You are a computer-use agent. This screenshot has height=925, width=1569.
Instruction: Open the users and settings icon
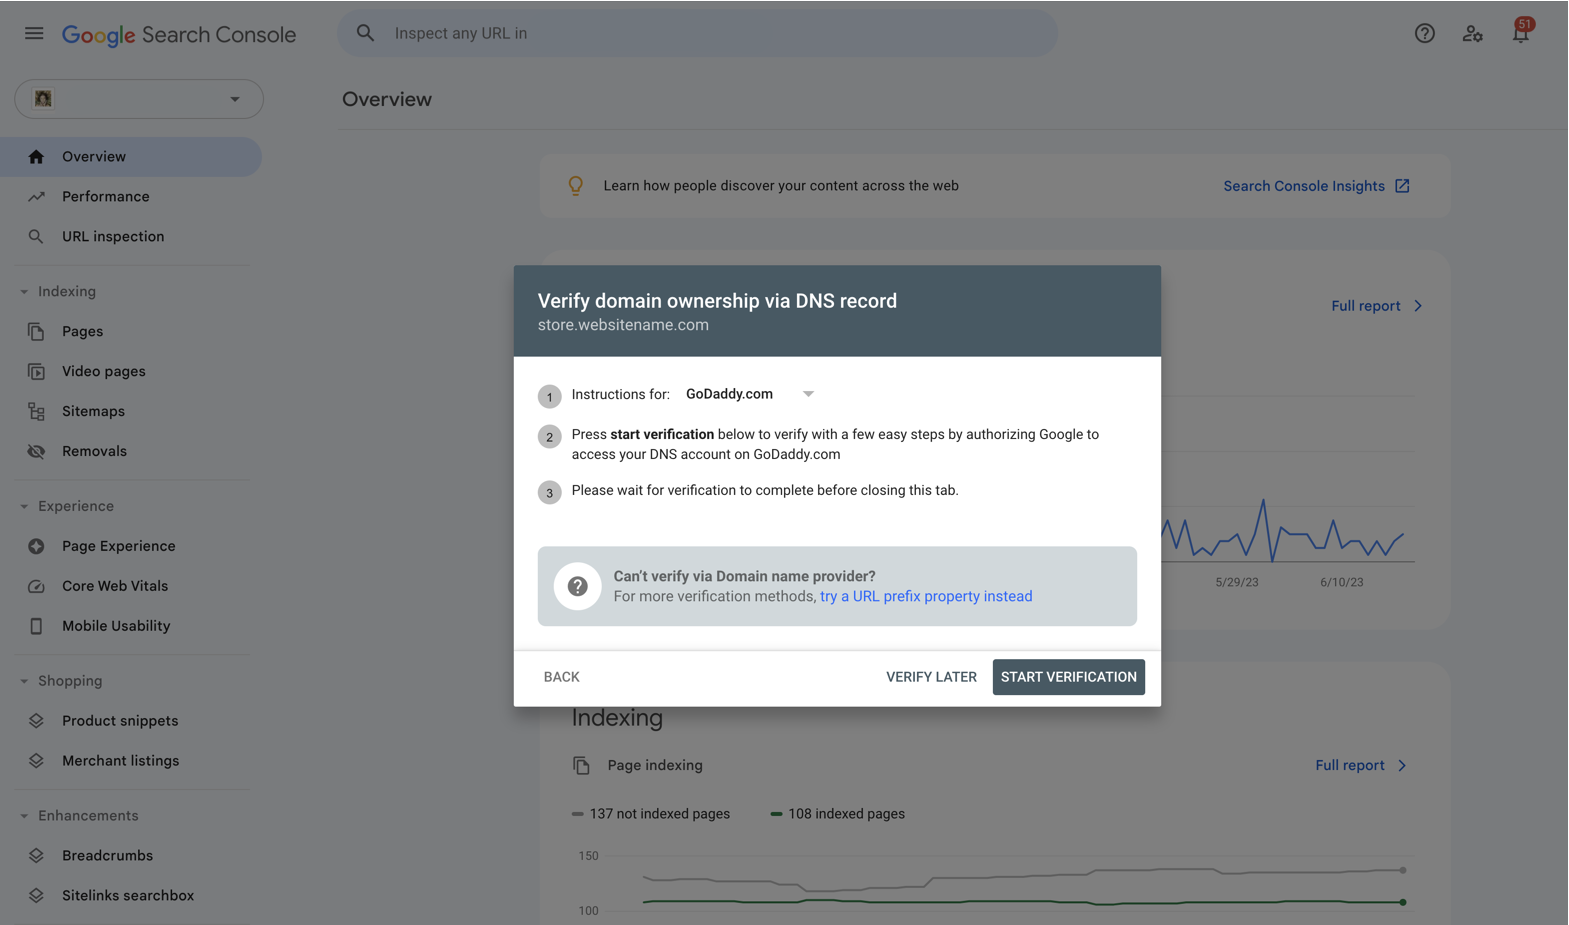pos(1472,33)
